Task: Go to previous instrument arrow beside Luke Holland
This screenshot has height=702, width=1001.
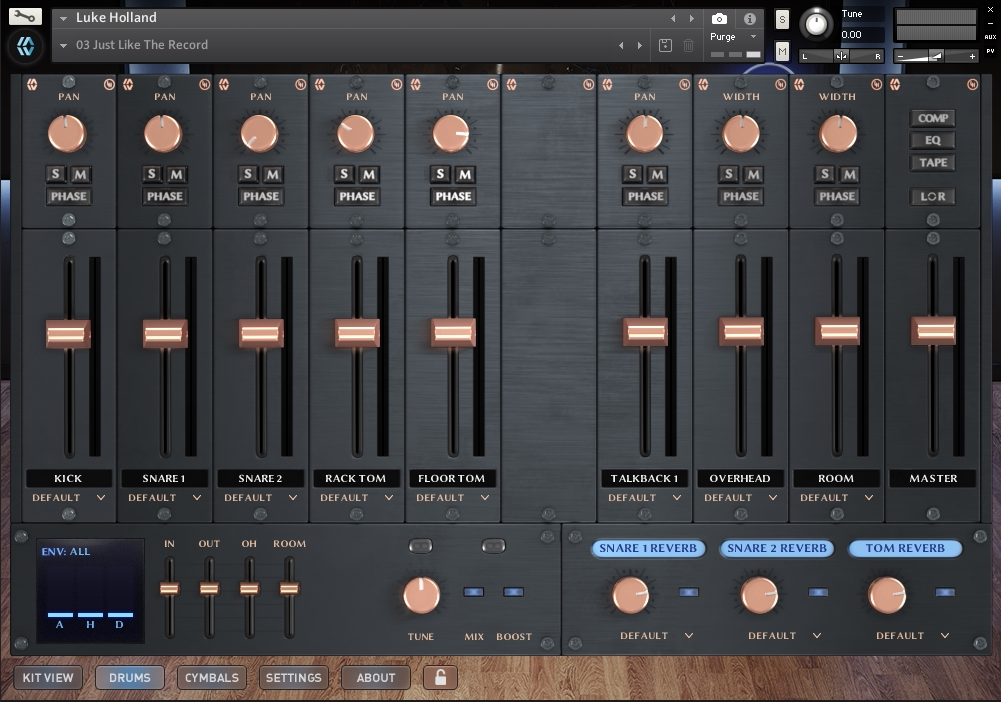Action: click(673, 19)
